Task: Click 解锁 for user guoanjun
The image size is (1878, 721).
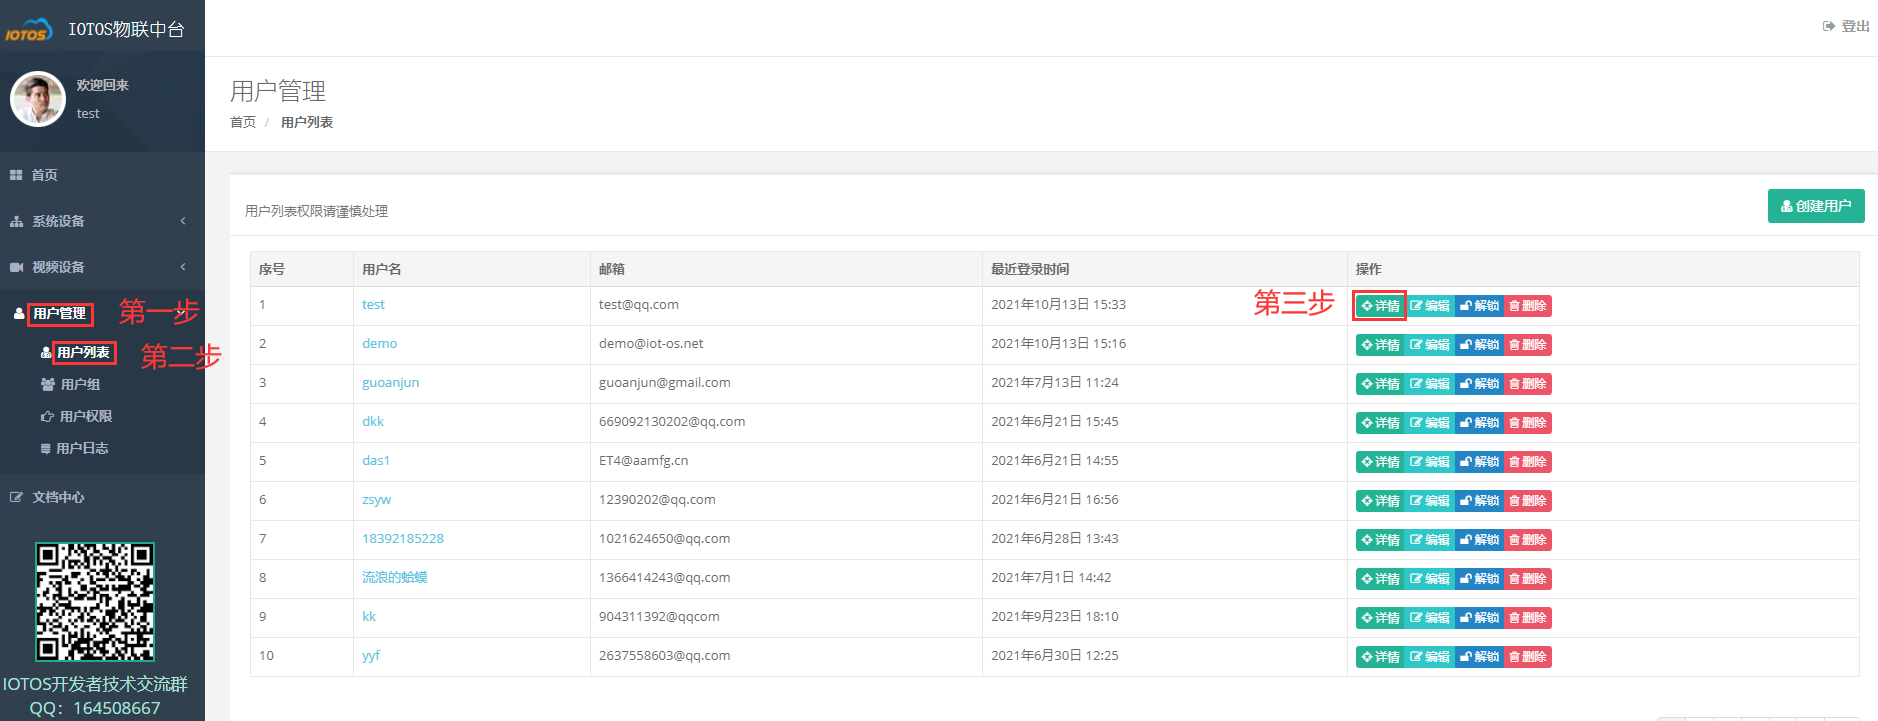Action: [1479, 384]
